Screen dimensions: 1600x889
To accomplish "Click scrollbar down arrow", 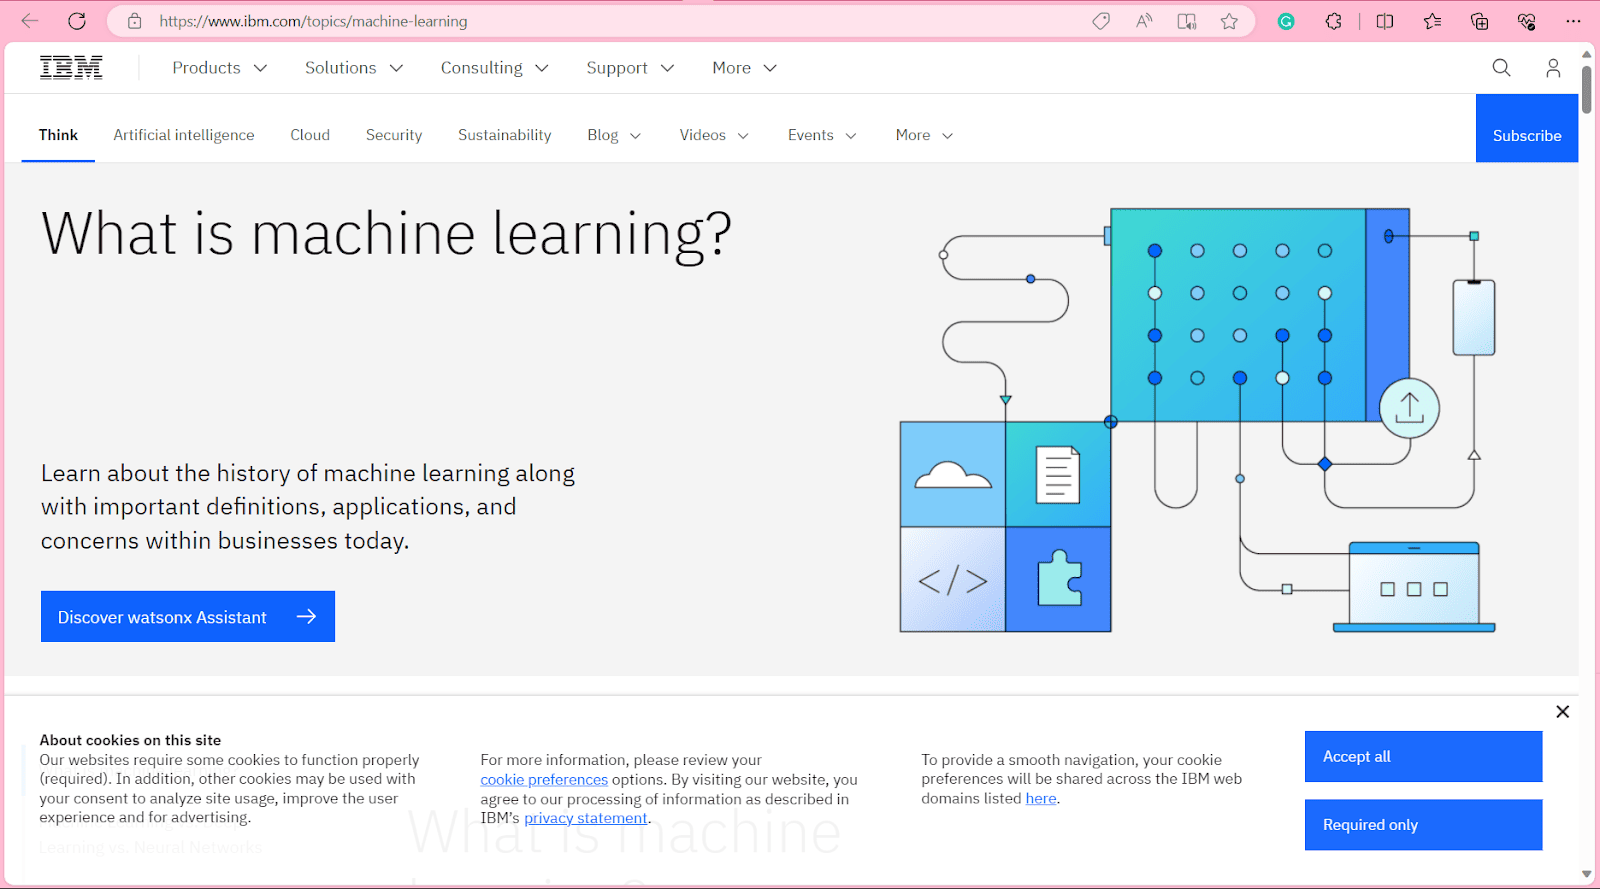I will (1587, 874).
